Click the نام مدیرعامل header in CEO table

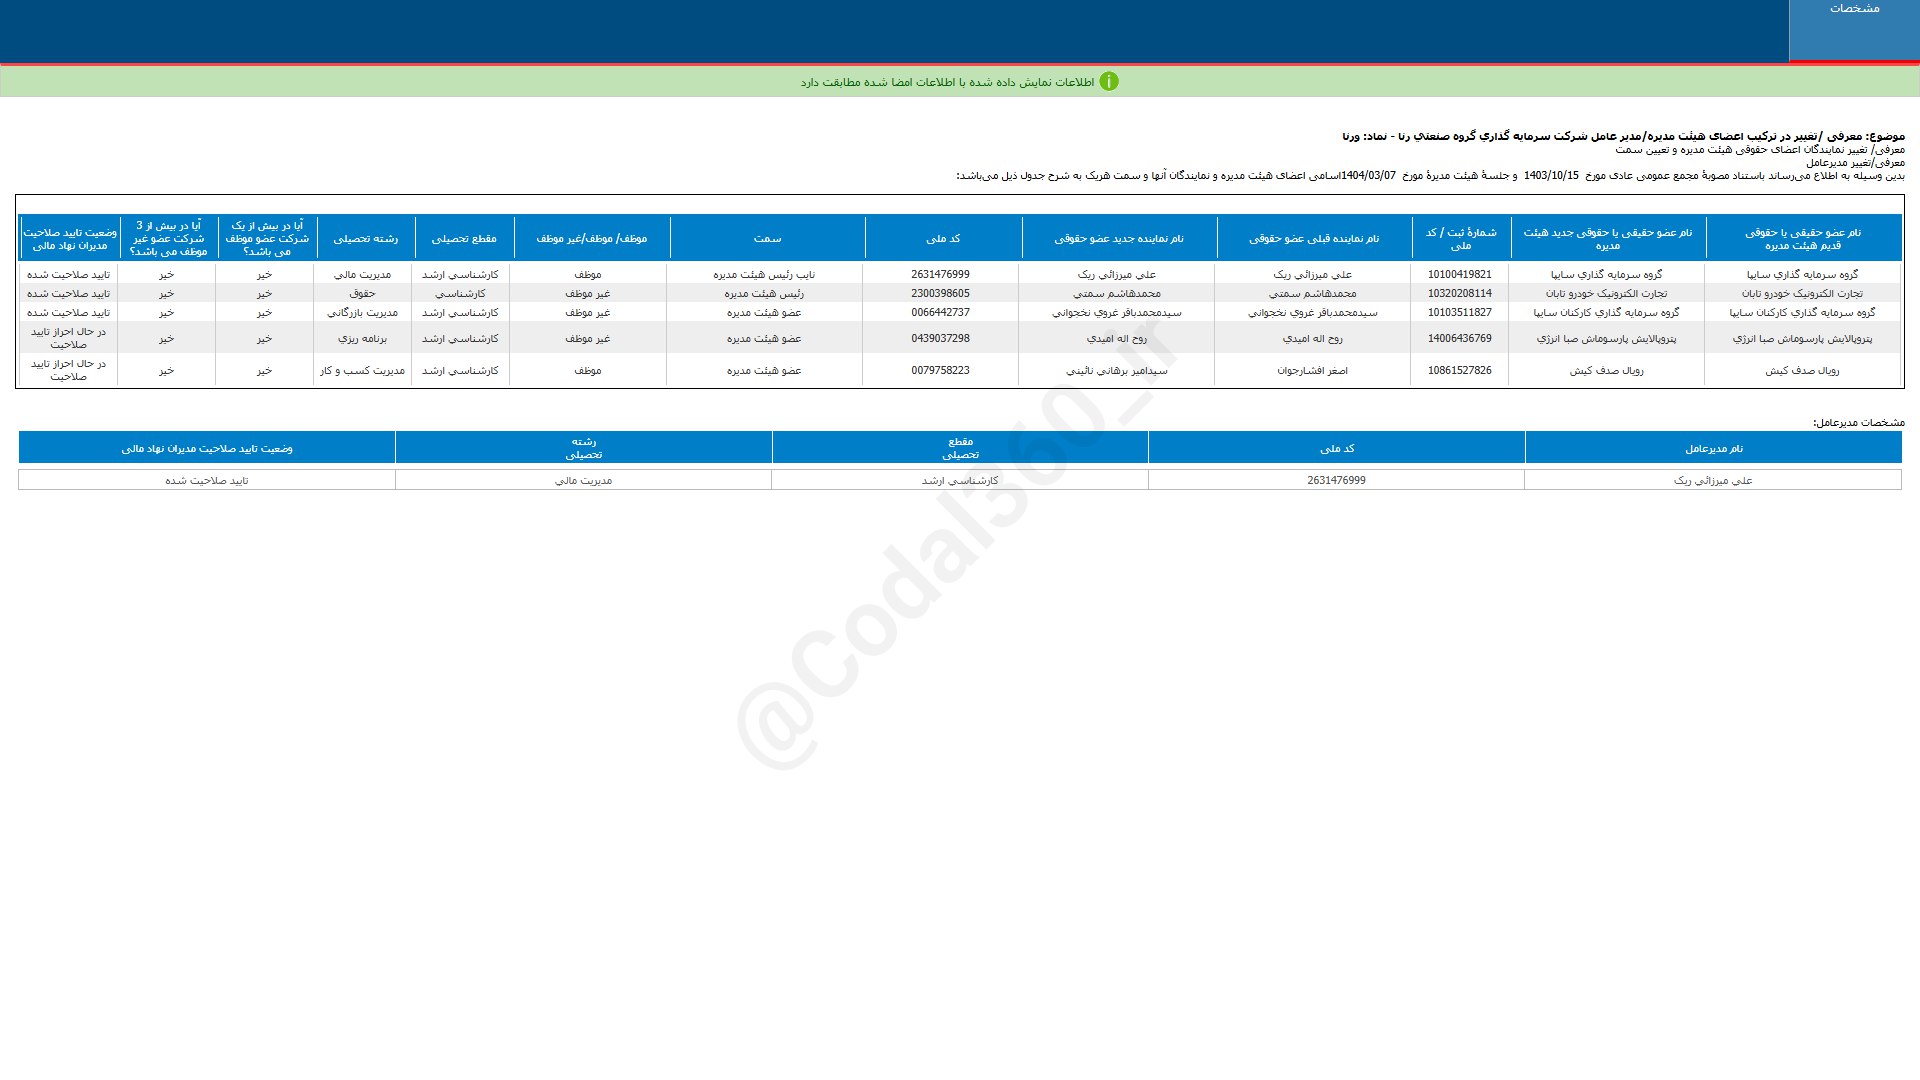coord(1713,449)
